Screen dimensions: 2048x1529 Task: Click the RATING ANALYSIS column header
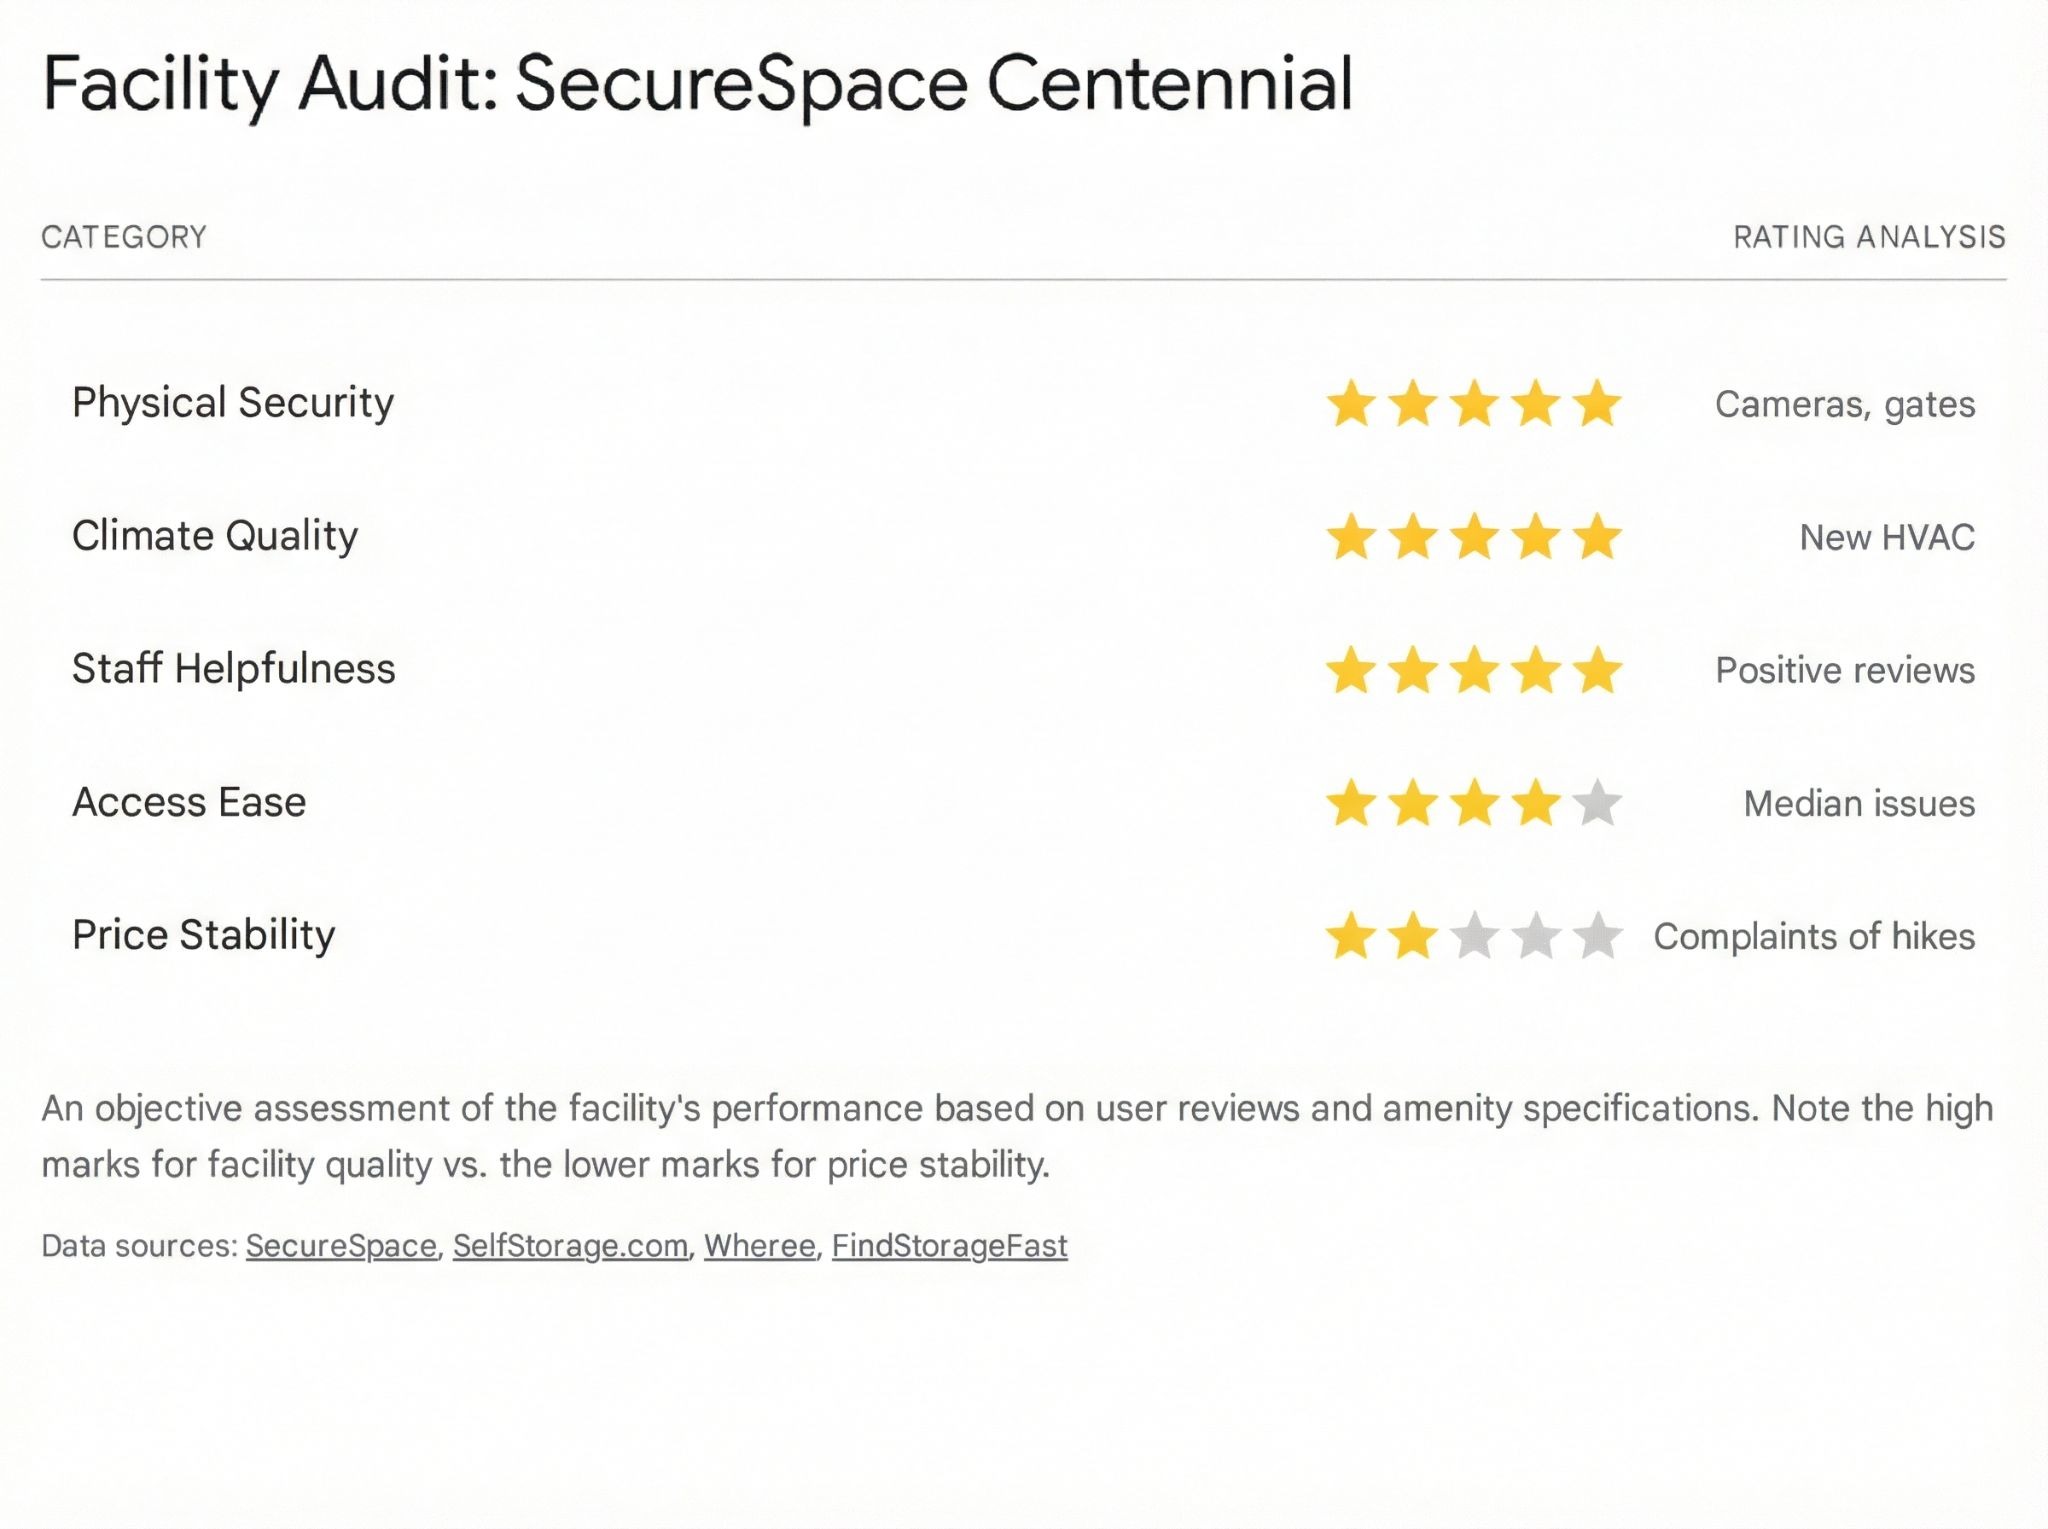click(1869, 237)
